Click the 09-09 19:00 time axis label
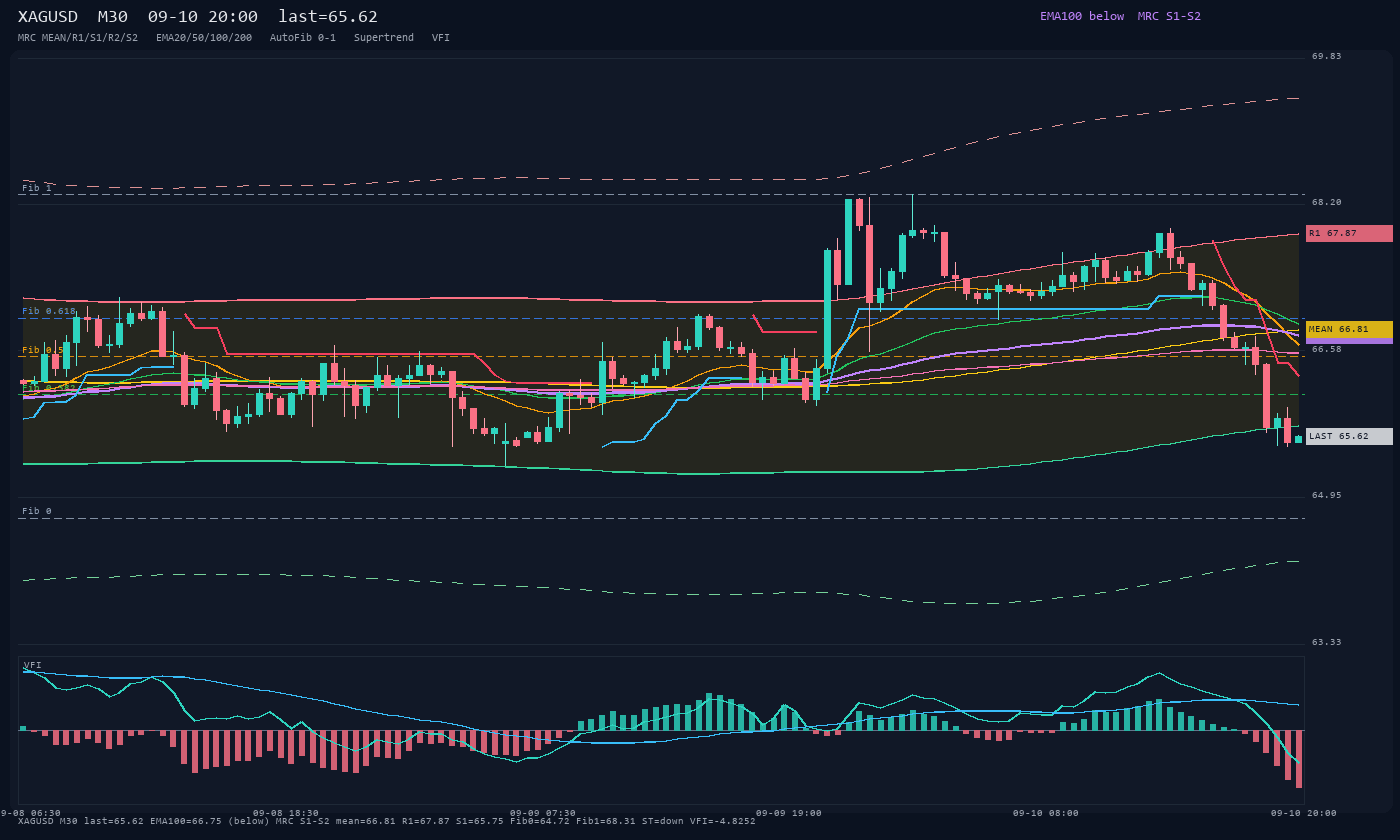 (x=789, y=813)
